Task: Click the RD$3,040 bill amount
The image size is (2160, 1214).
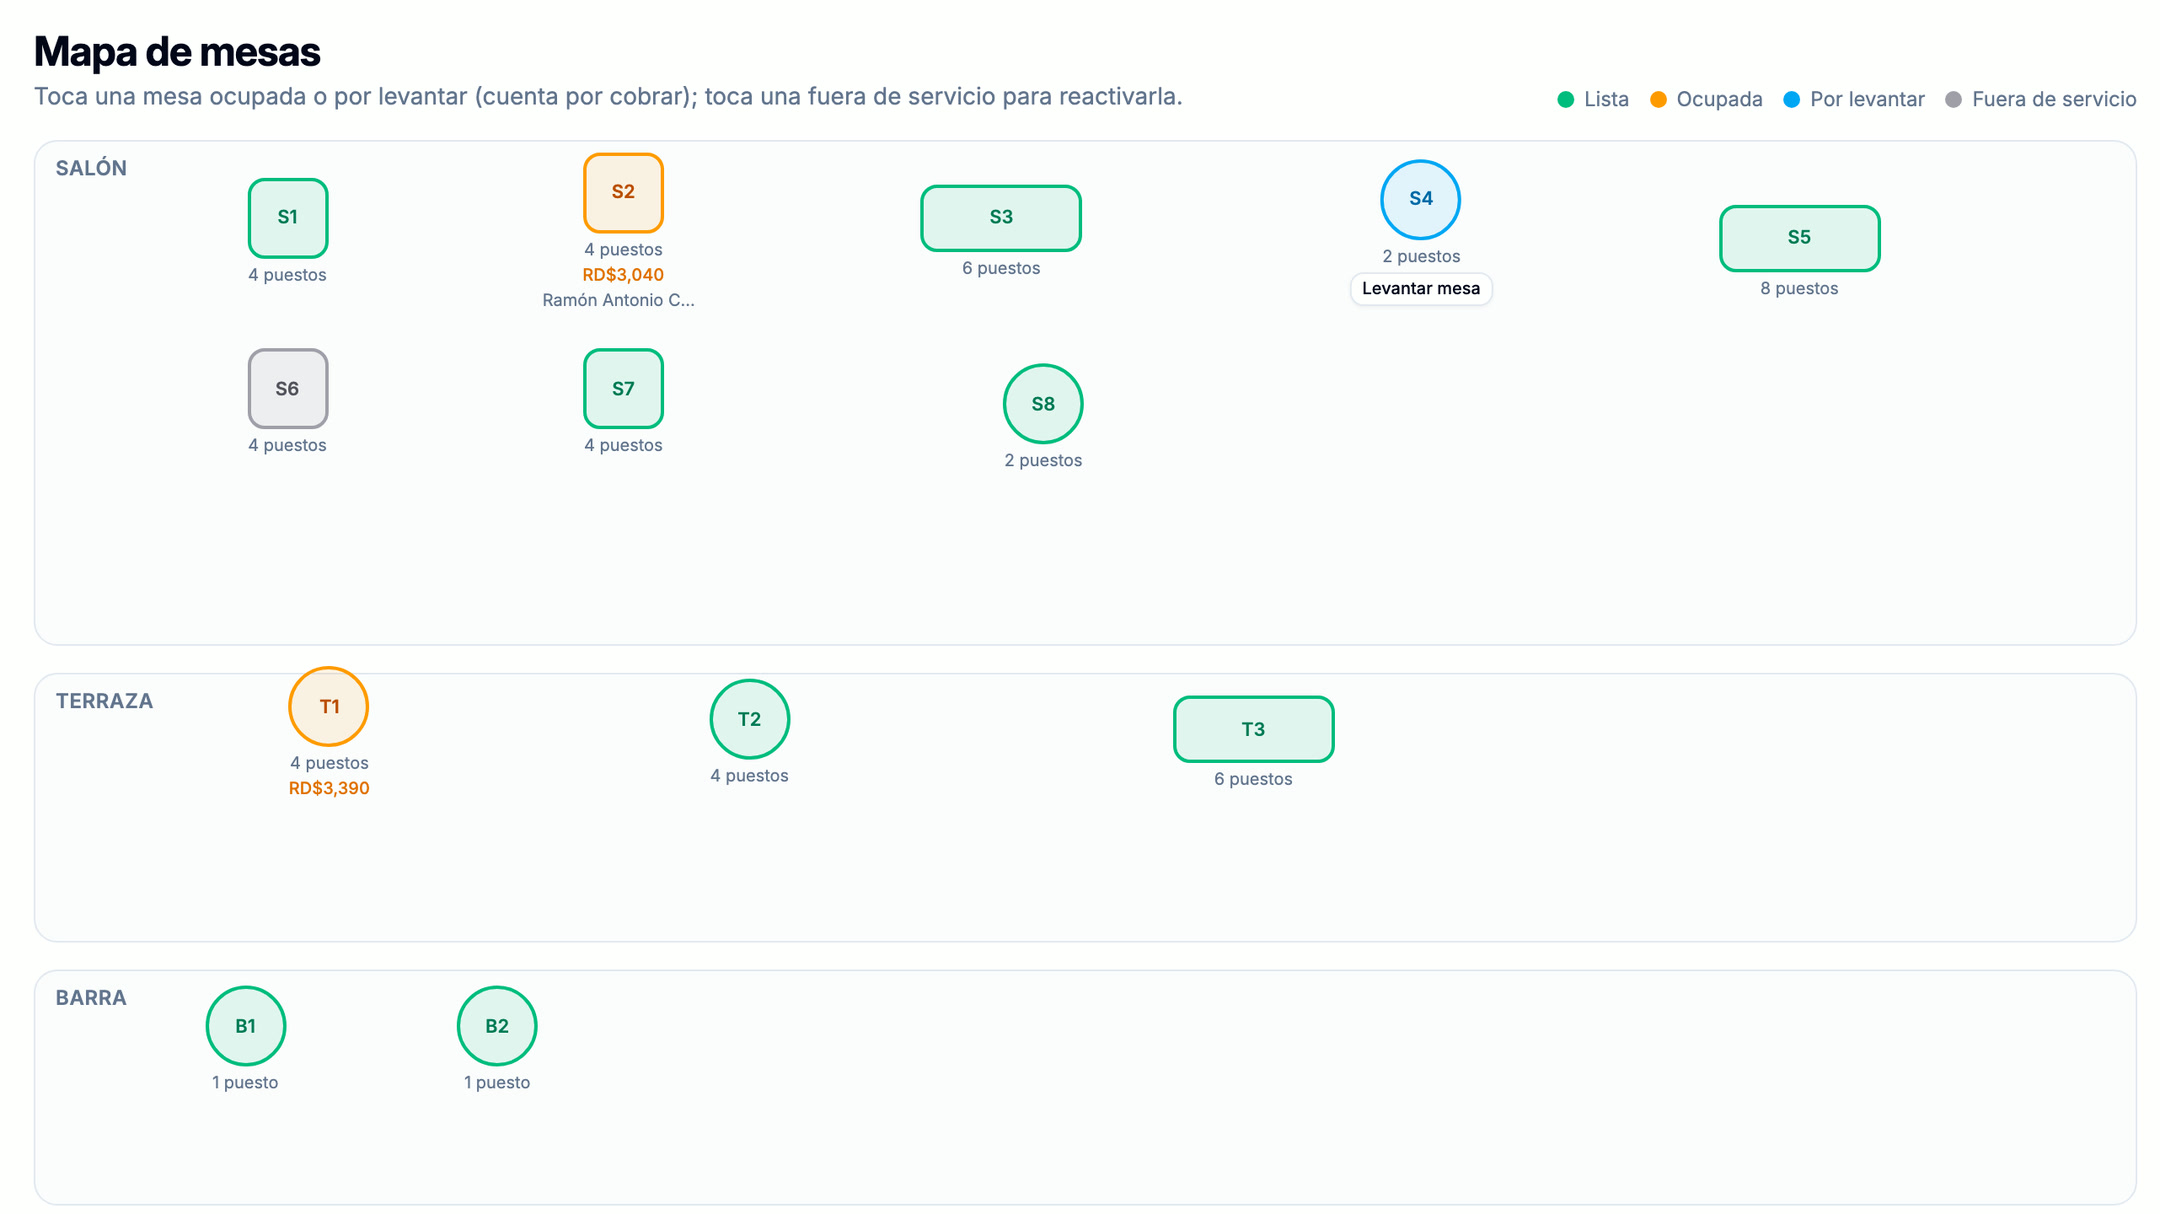Action: (x=623, y=275)
